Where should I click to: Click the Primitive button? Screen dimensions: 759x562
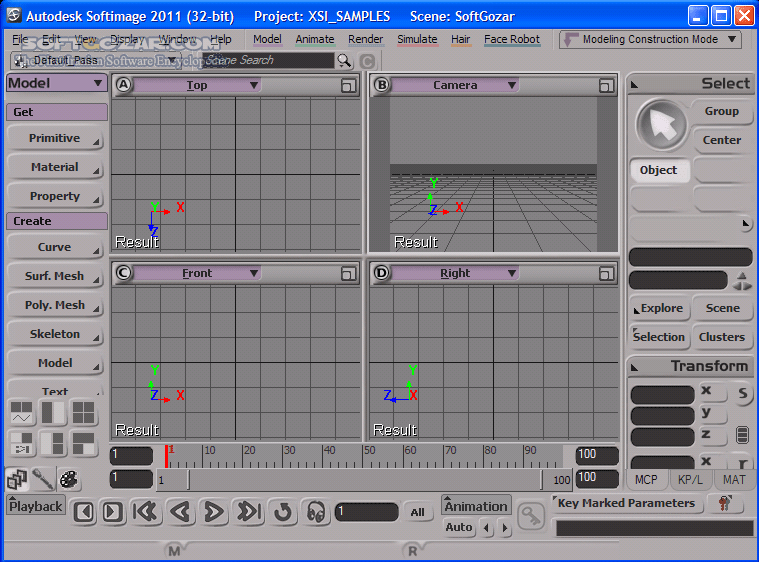(x=55, y=138)
